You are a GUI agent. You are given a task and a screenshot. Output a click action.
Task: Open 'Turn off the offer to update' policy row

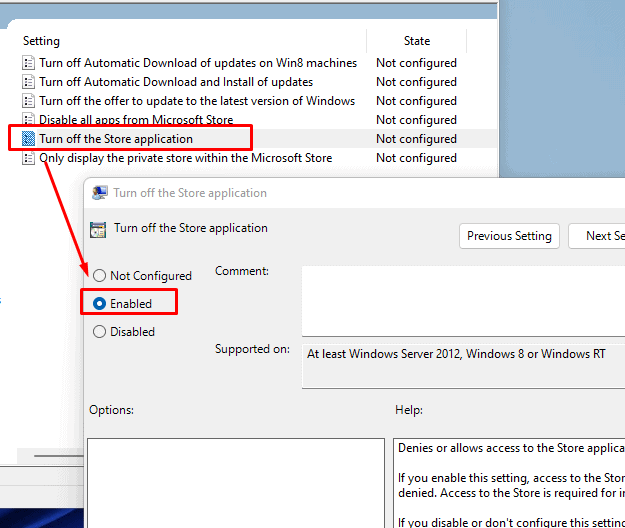point(197,101)
